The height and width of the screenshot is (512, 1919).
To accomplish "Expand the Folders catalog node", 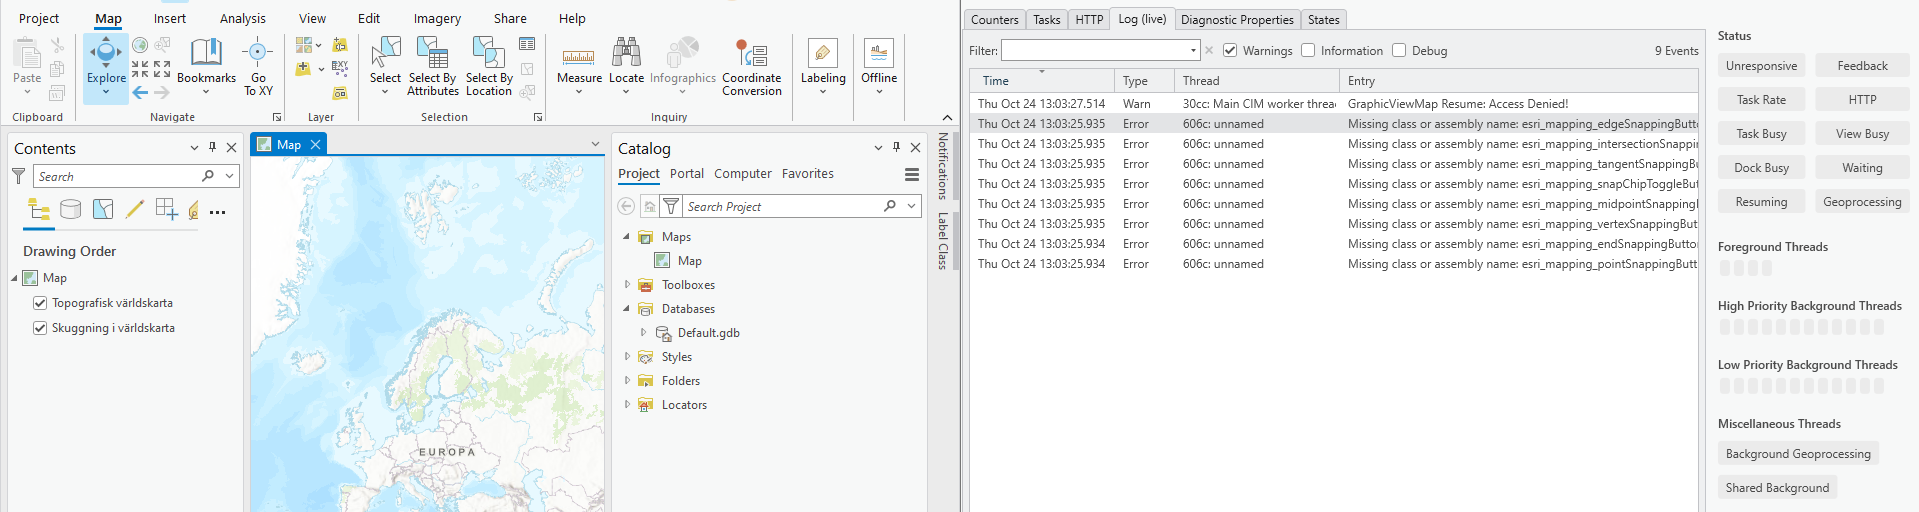I will point(627,381).
